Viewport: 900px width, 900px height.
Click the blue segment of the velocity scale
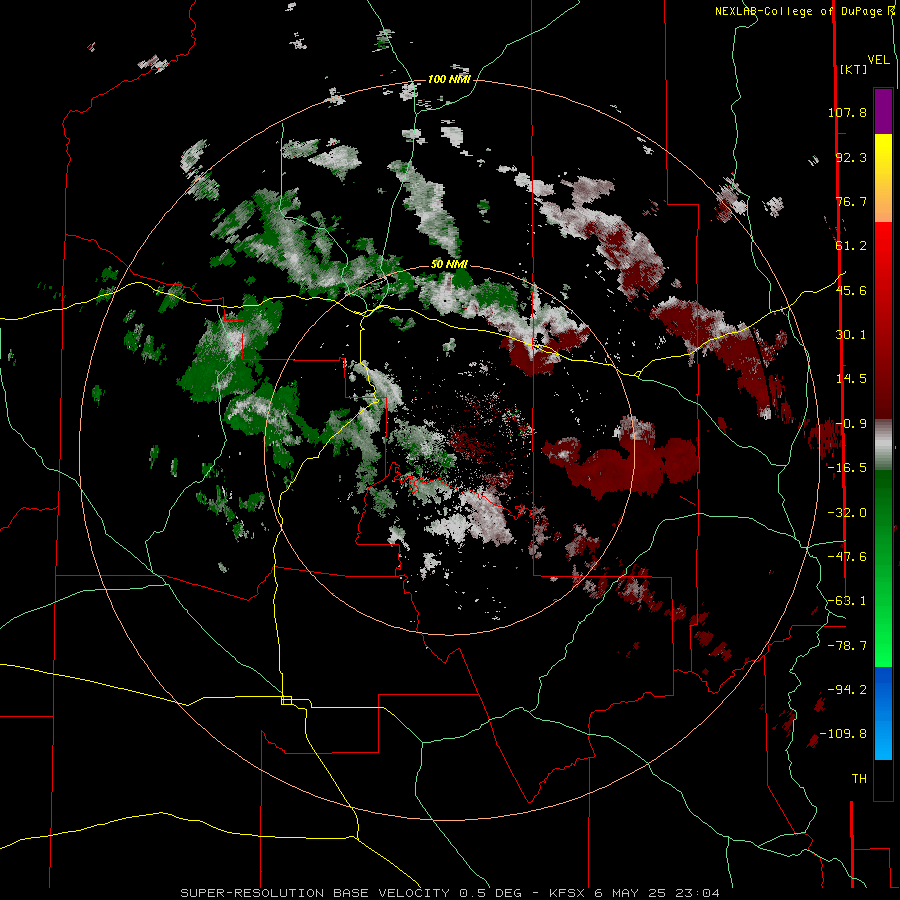tap(883, 713)
